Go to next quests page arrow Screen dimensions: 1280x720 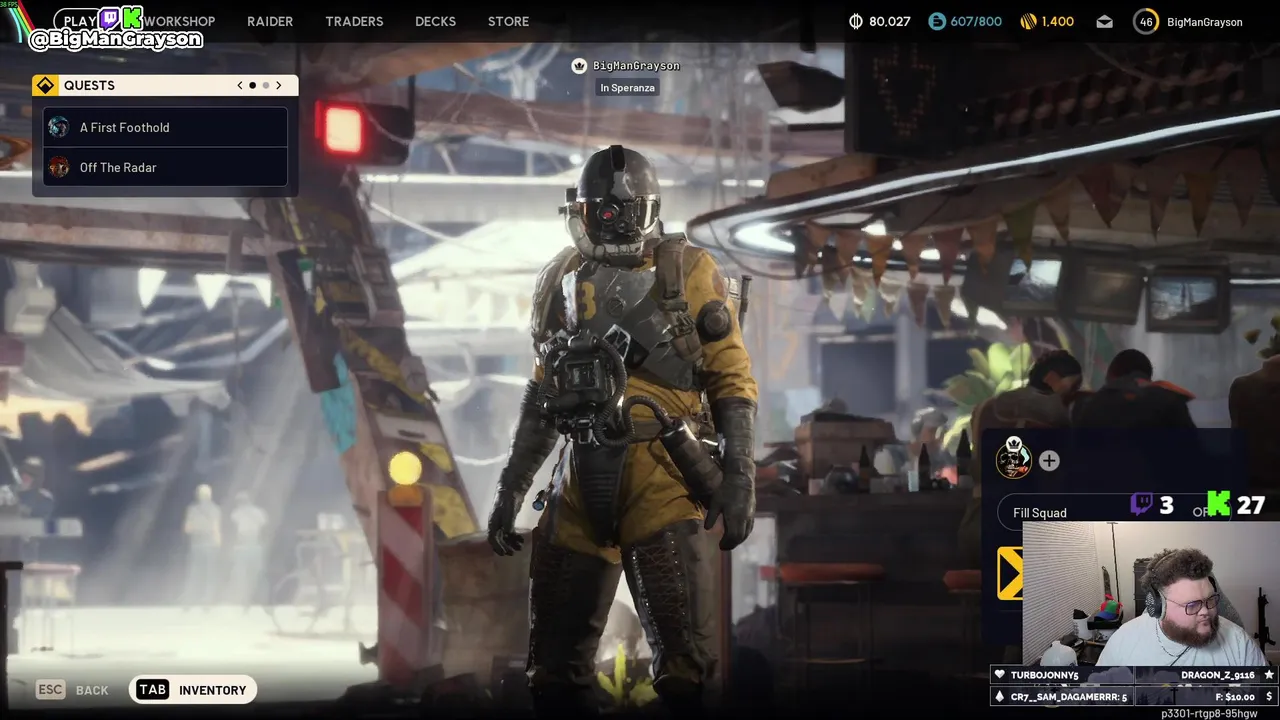point(279,85)
